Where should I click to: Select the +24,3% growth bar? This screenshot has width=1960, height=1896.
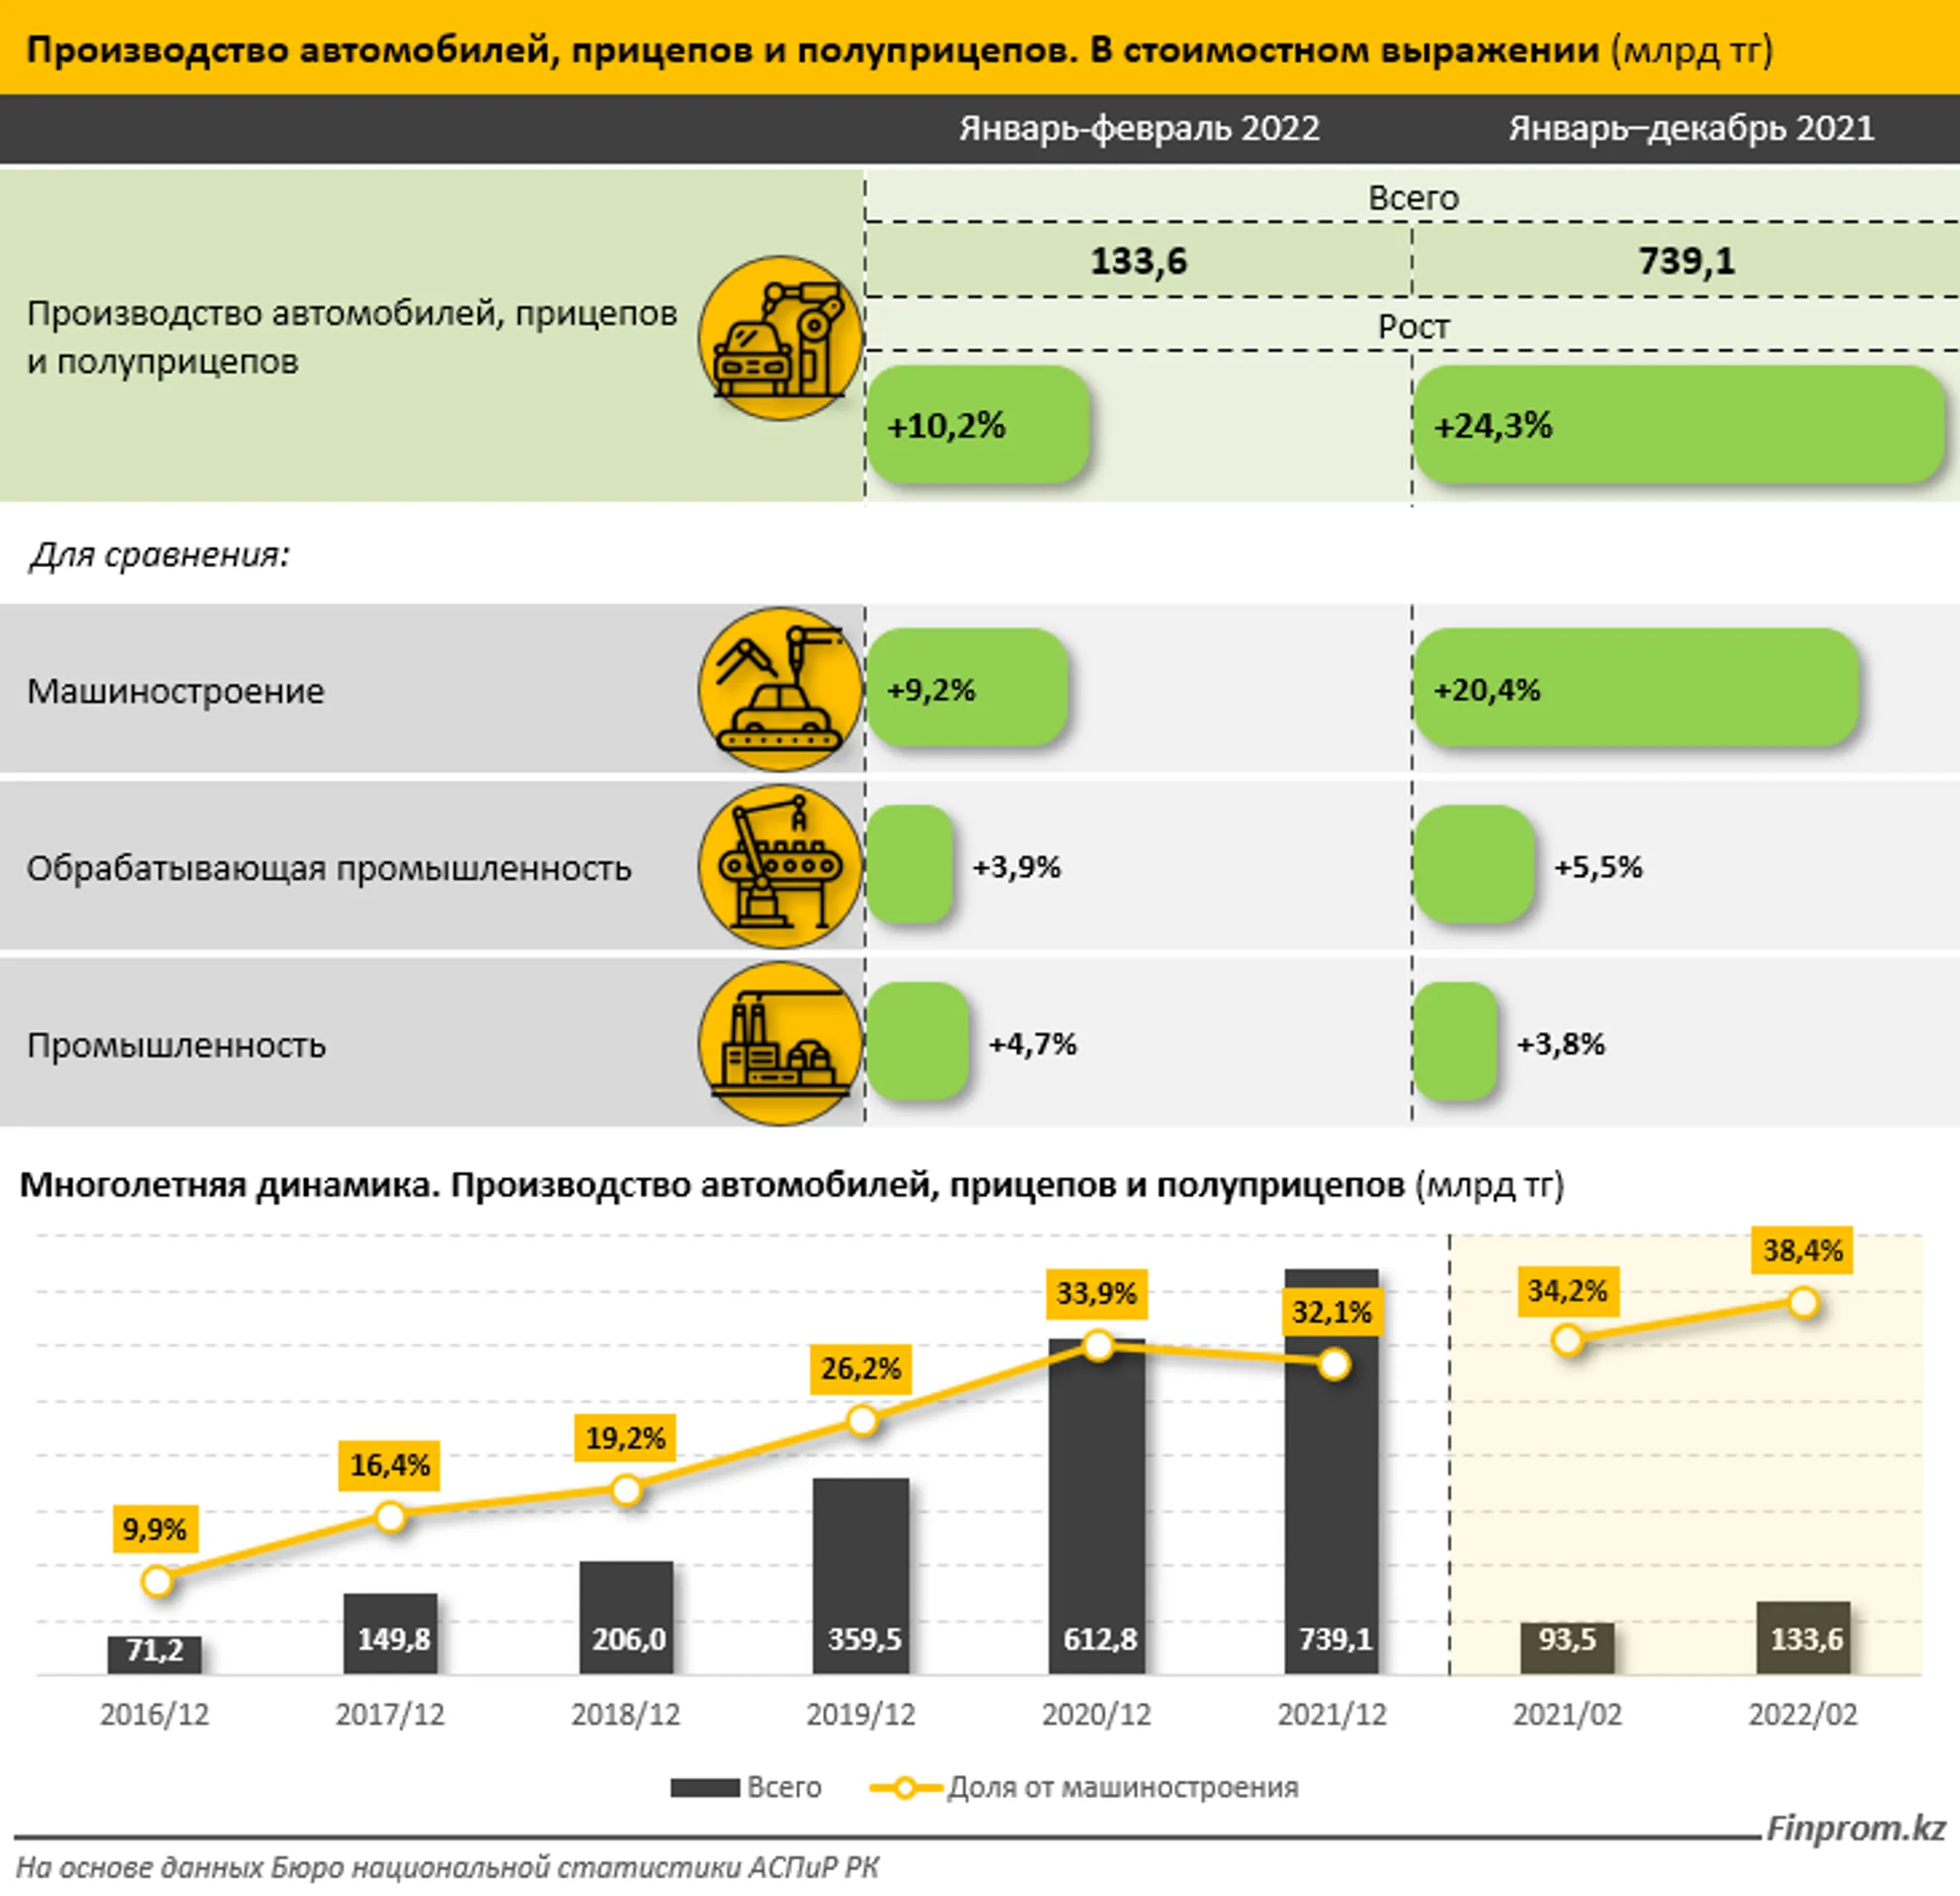[x=1679, y=425]
